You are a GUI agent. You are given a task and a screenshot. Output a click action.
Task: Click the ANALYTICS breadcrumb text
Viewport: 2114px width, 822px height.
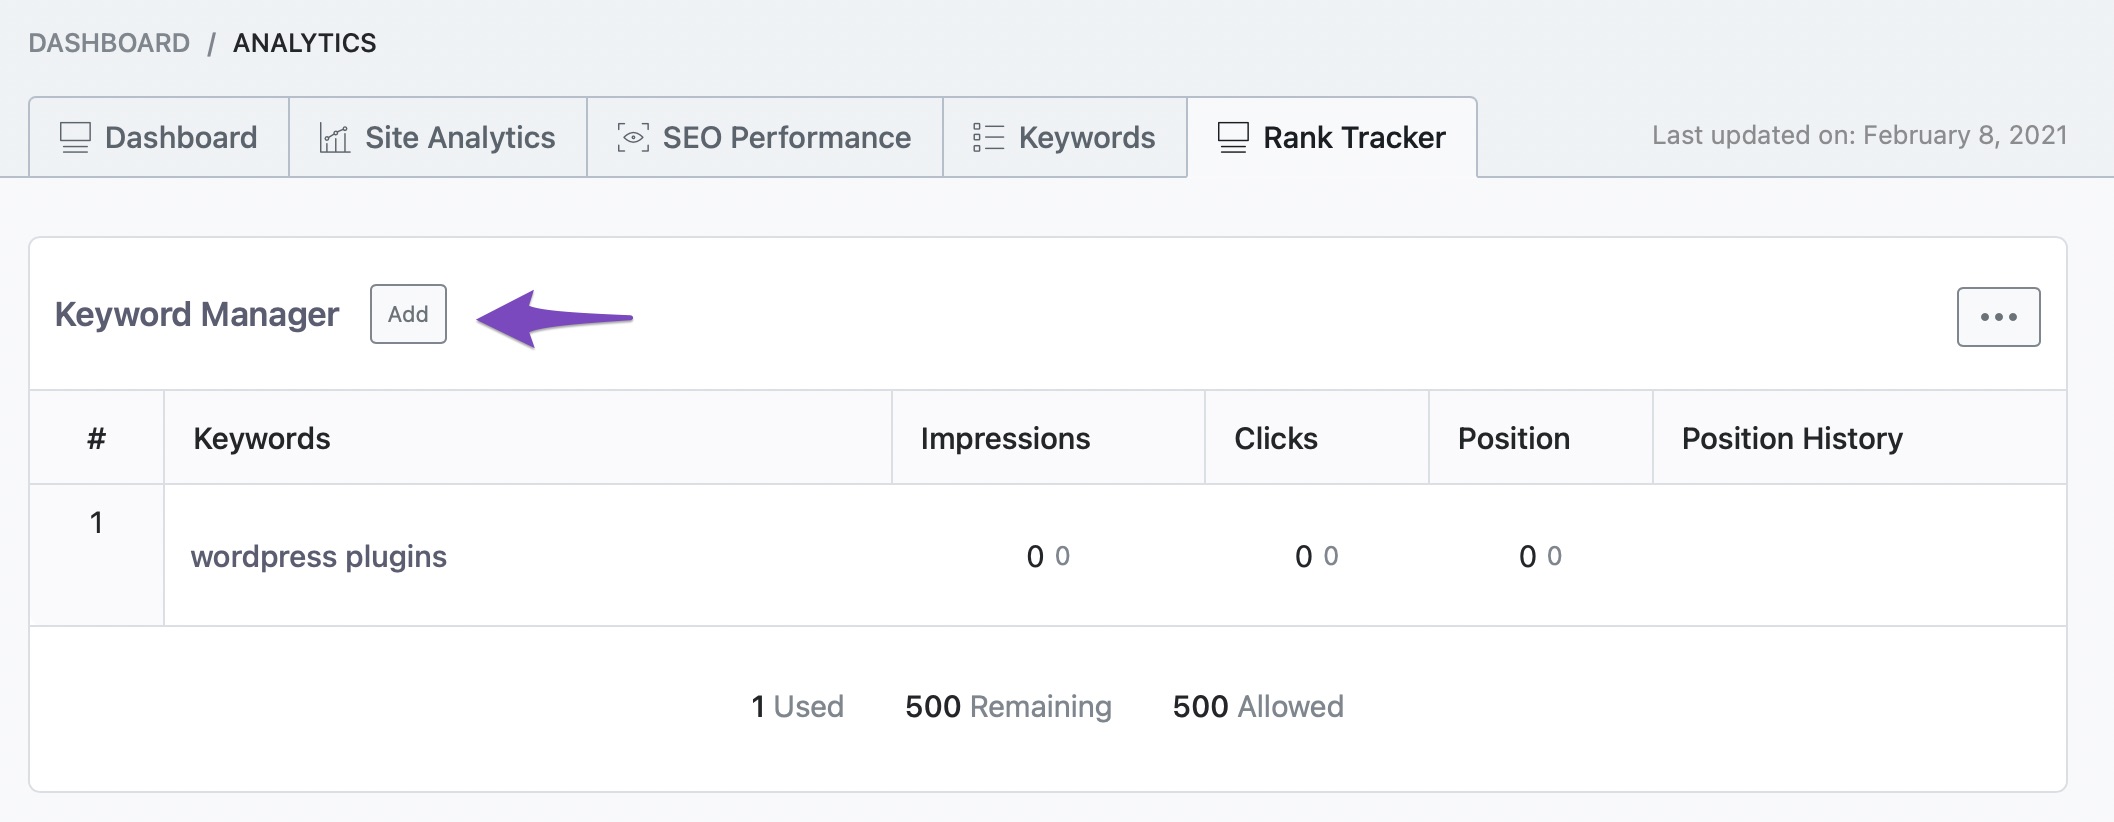(305, 43)
